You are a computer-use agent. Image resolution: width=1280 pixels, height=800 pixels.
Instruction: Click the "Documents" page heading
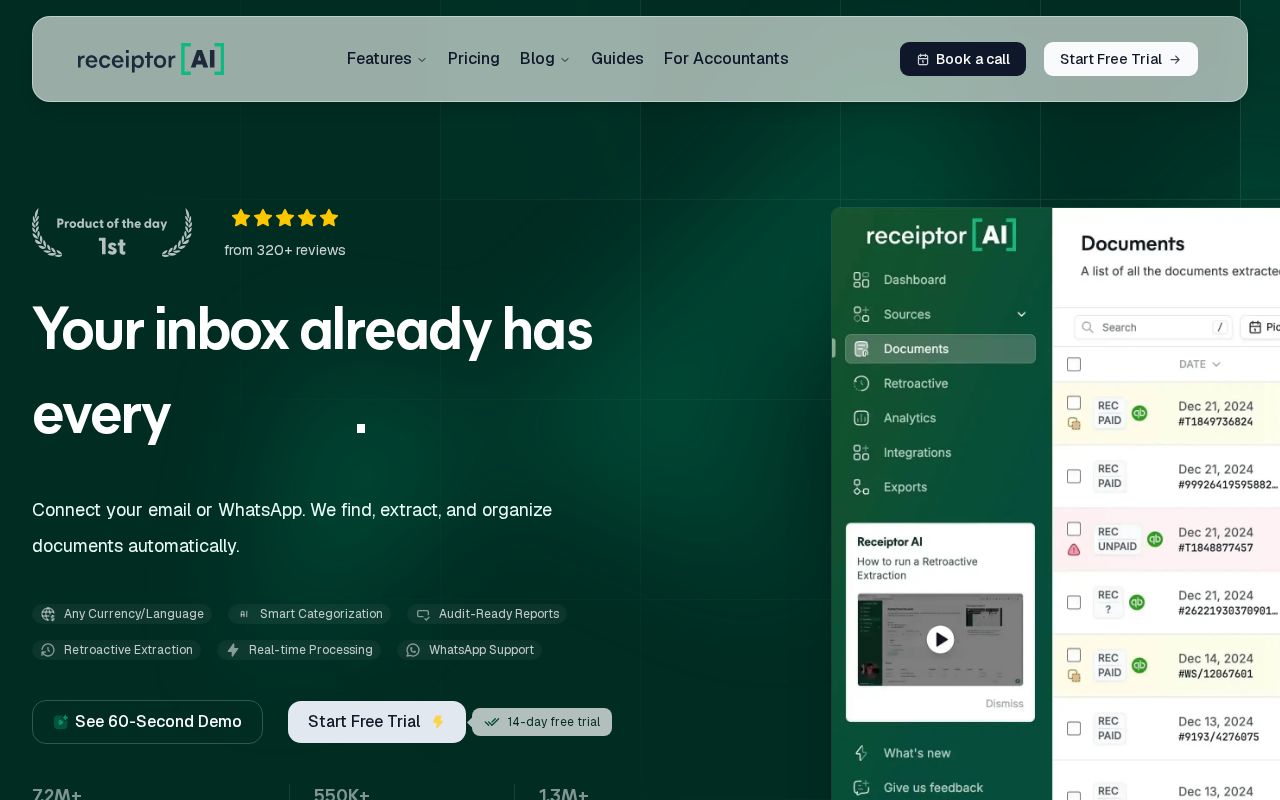(x=1133, y=243)
